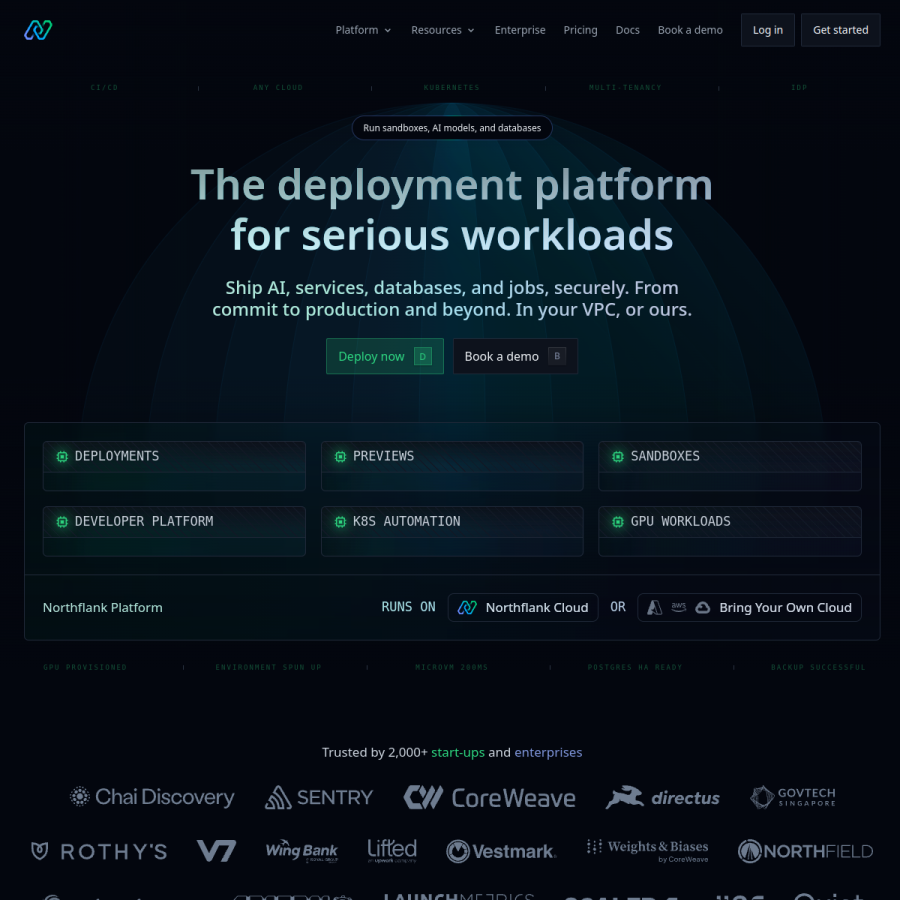900x900 pixels.
Task: Click the green start-ups link
Action: pyautogui.click(x=458, y=752)
